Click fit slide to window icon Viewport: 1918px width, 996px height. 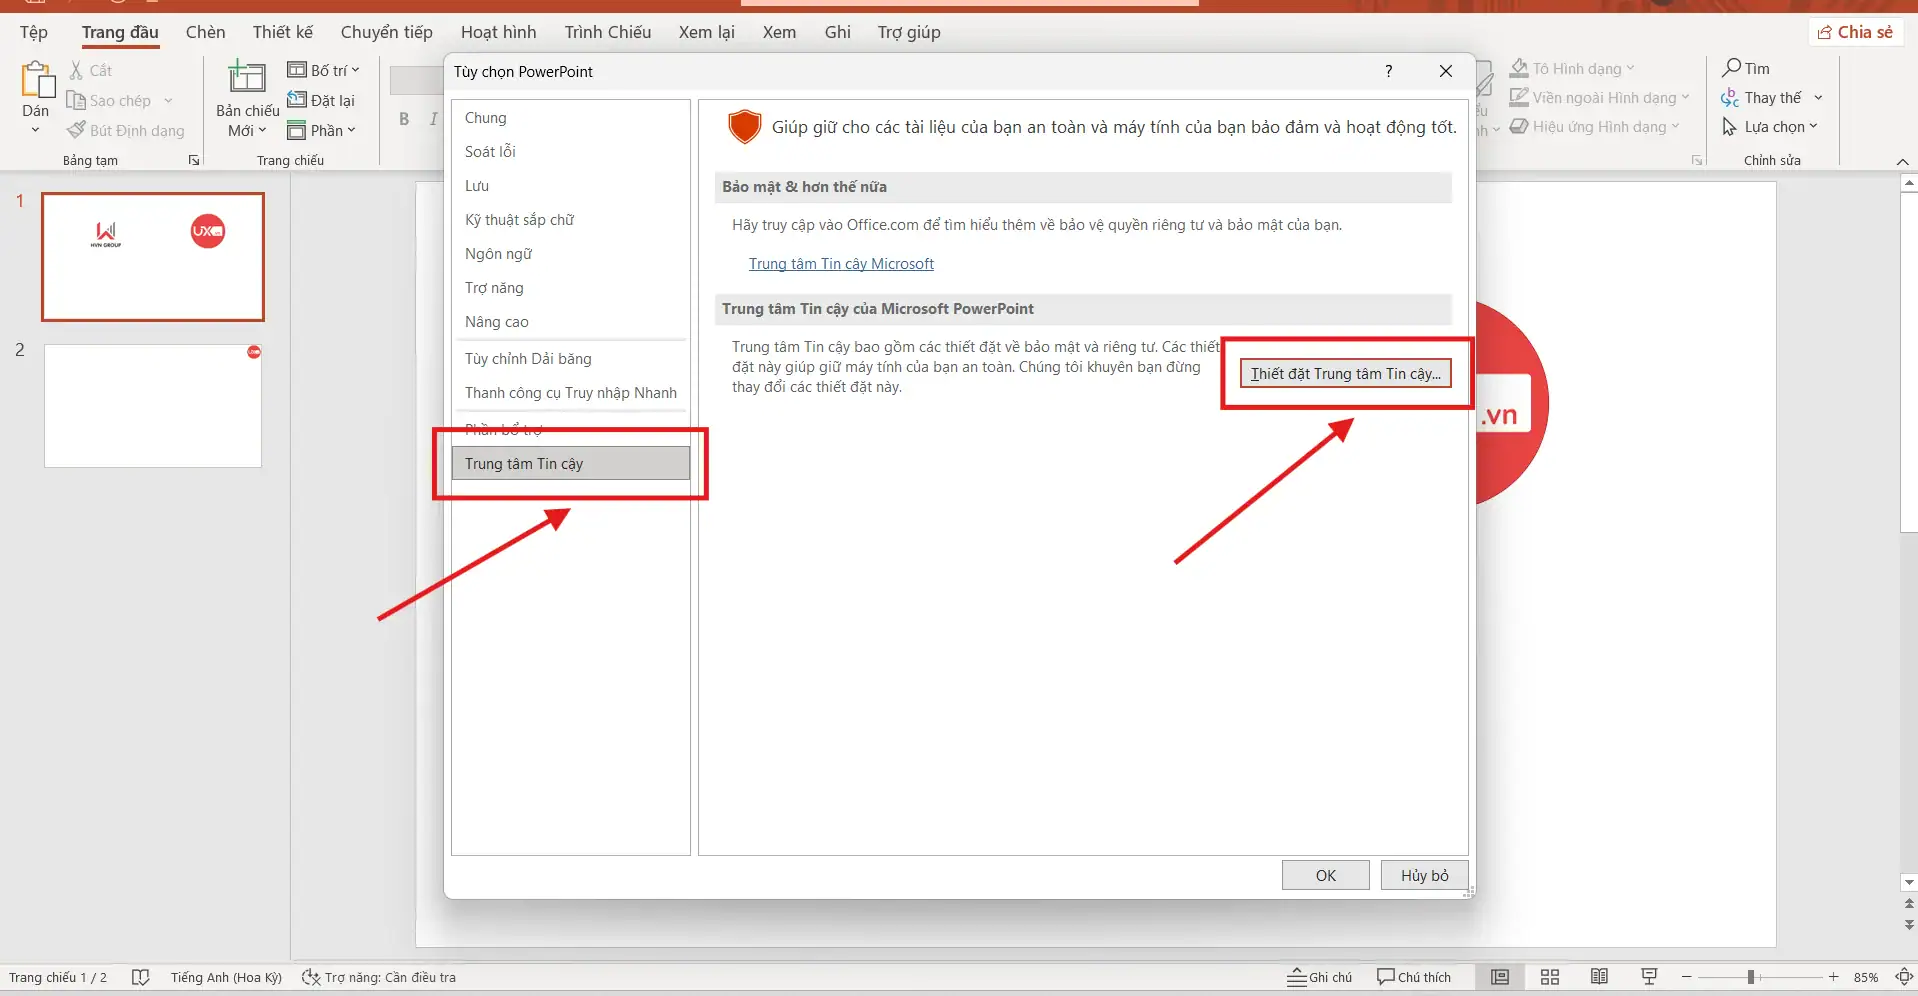pos(1904,977)
